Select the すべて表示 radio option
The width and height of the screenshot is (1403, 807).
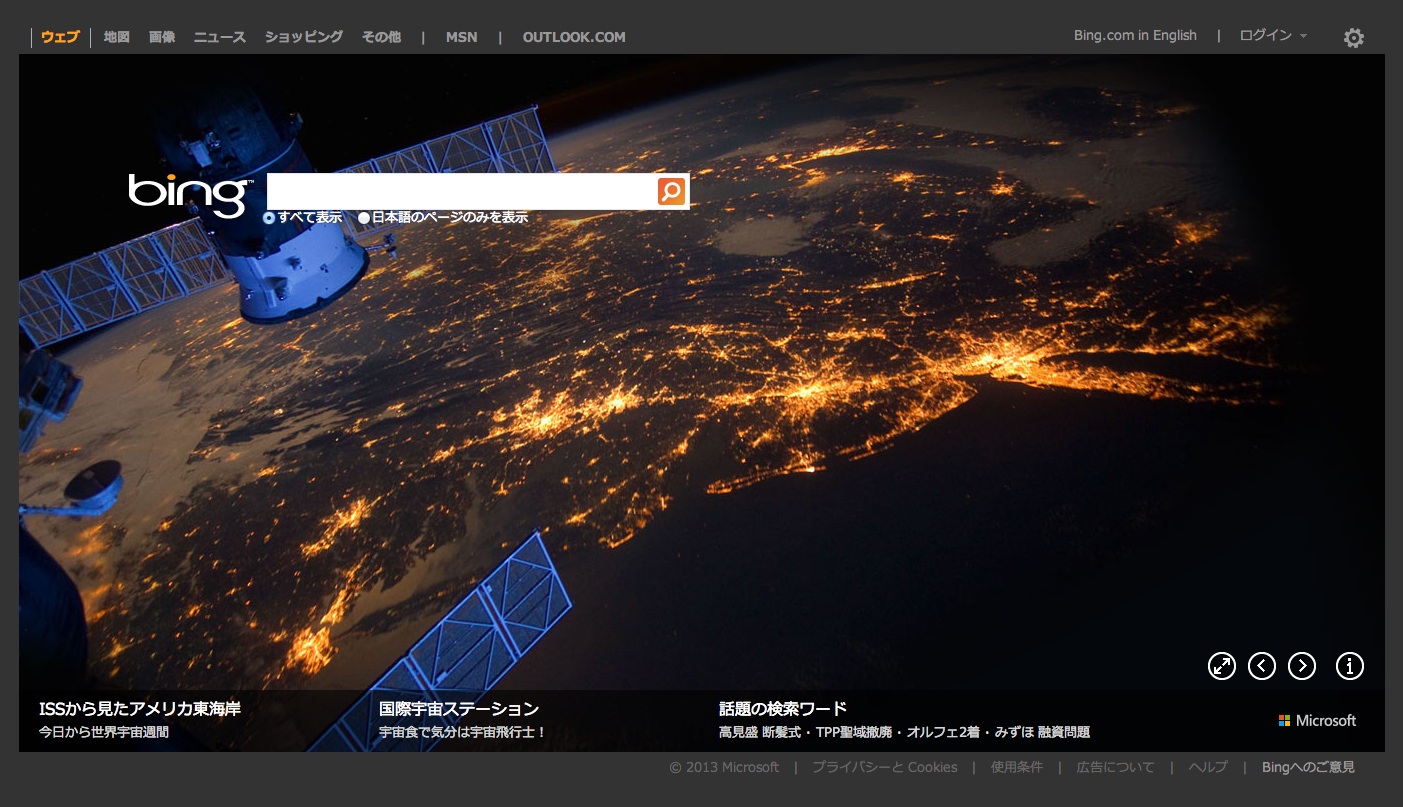(x=269, y=218)
